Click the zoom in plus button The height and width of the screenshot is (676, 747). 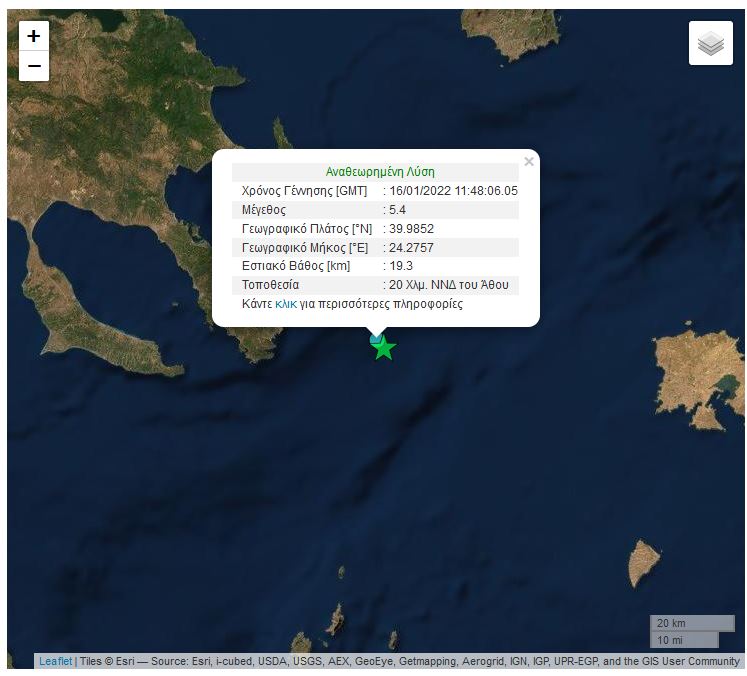34,37
